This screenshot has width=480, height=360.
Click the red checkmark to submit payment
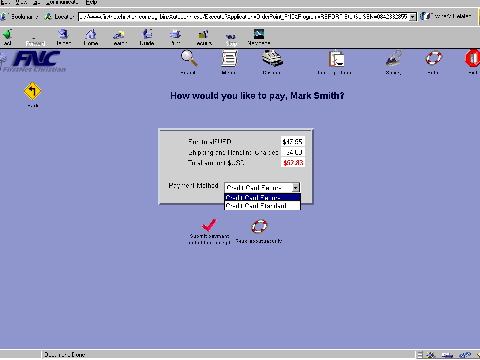209,225
